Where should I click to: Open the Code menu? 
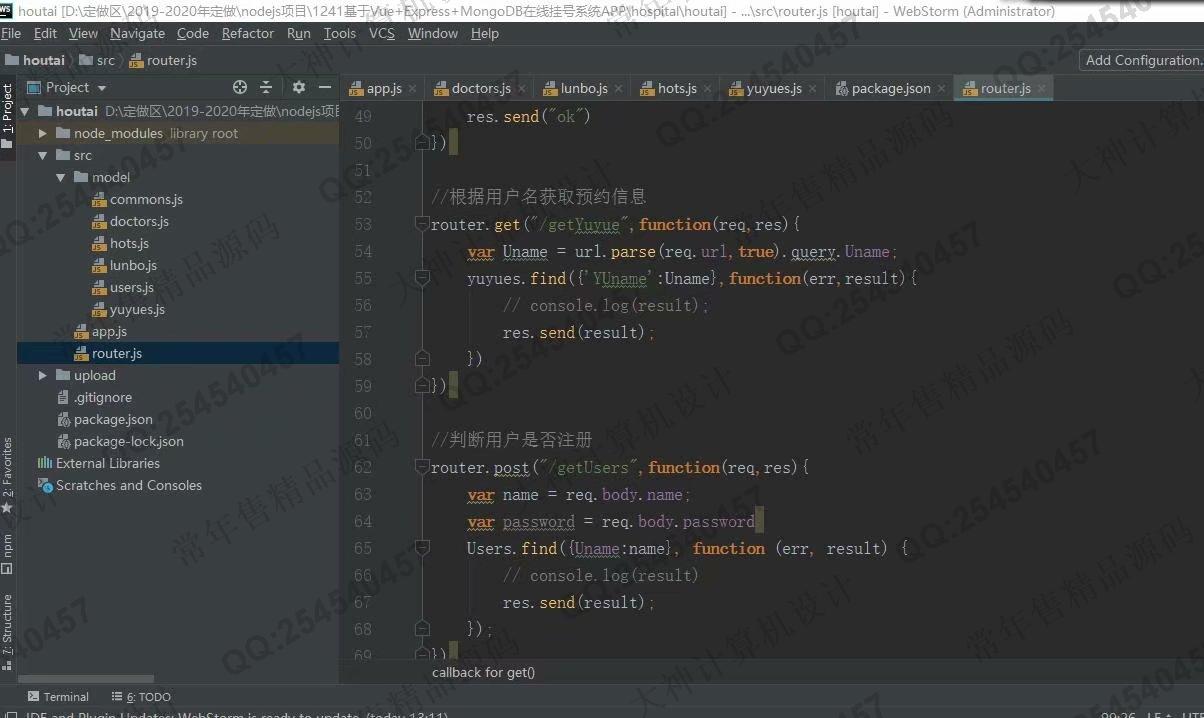[x=193, y=33]
